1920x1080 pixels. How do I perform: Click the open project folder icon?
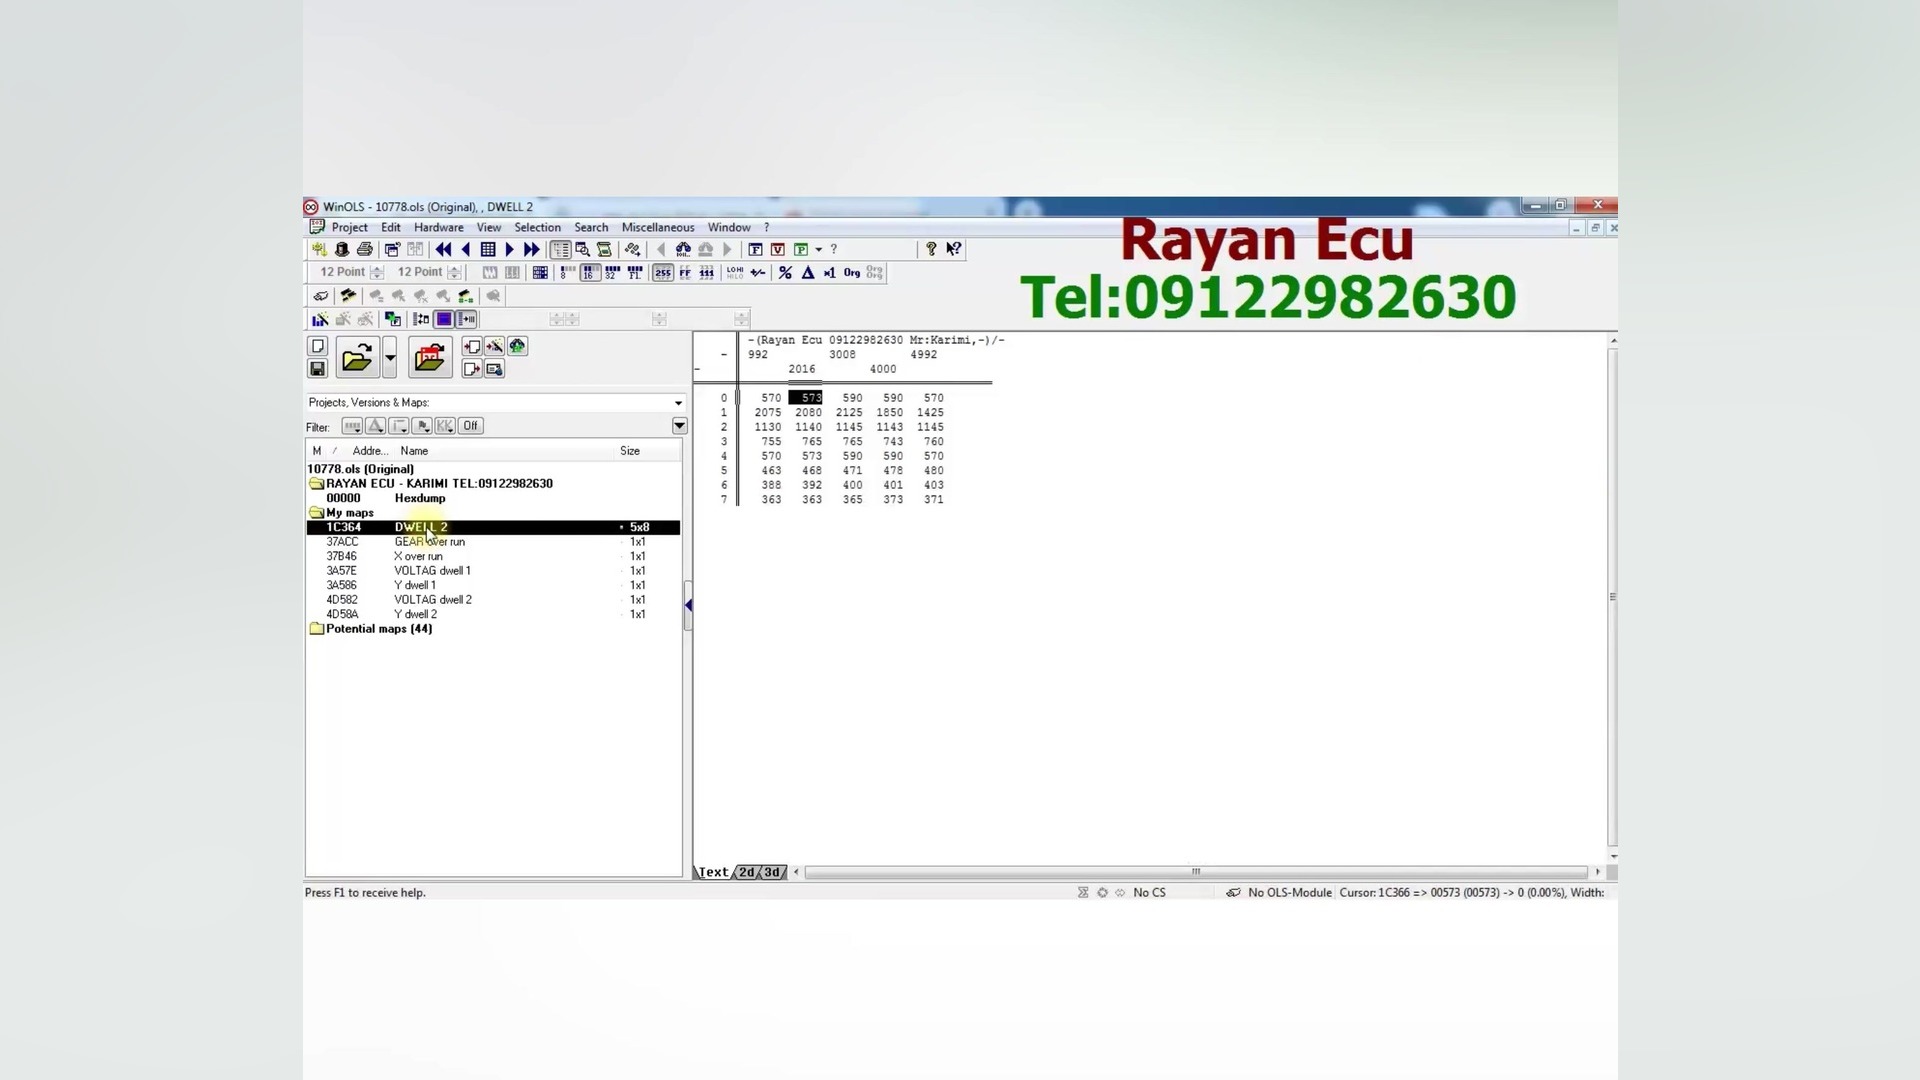(x=357, y=358)
